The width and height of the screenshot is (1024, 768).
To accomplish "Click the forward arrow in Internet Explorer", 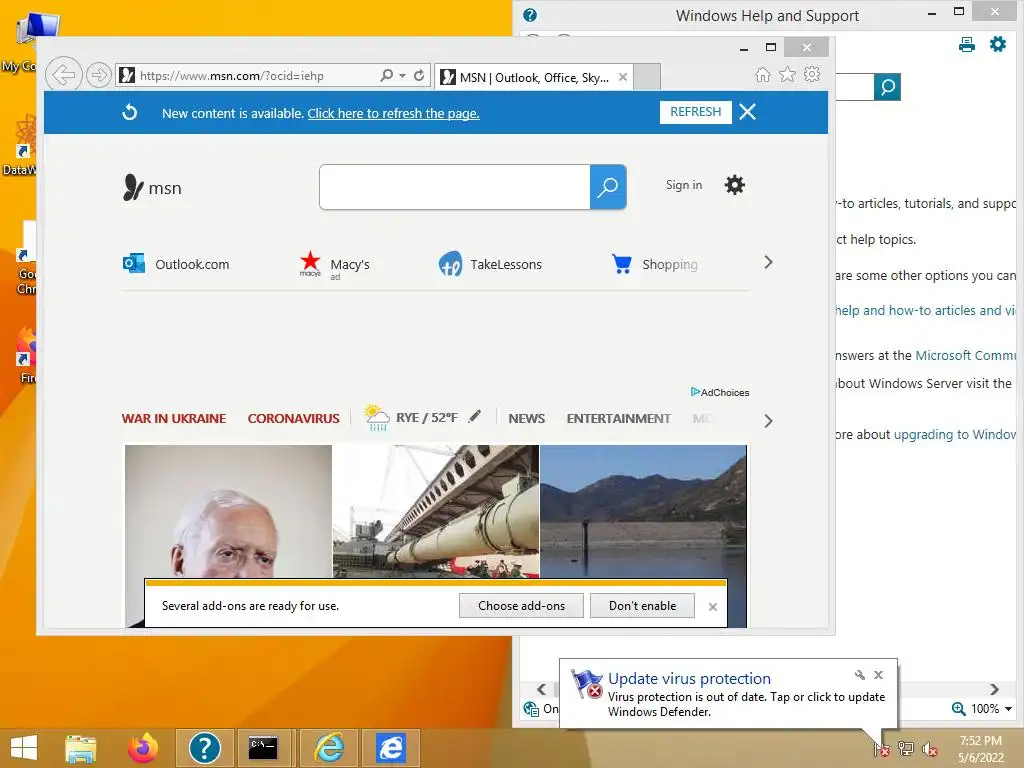I will 99,75.
